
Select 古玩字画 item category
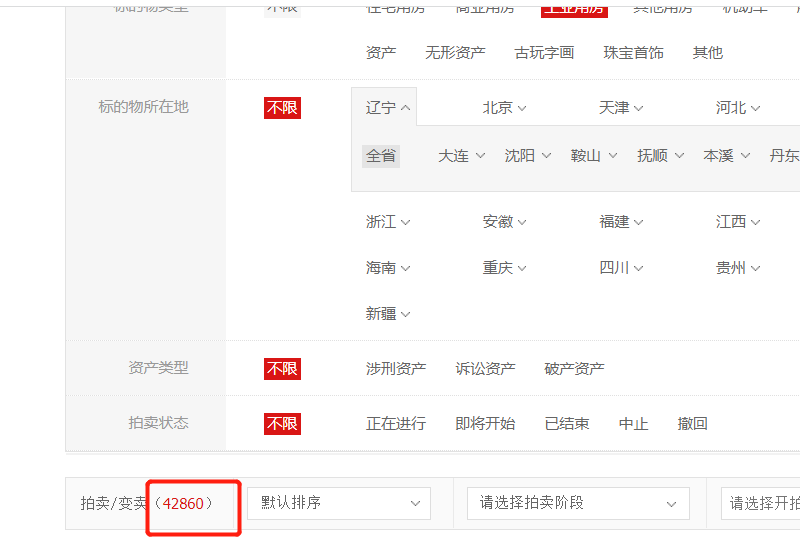(x=544, y=53)
